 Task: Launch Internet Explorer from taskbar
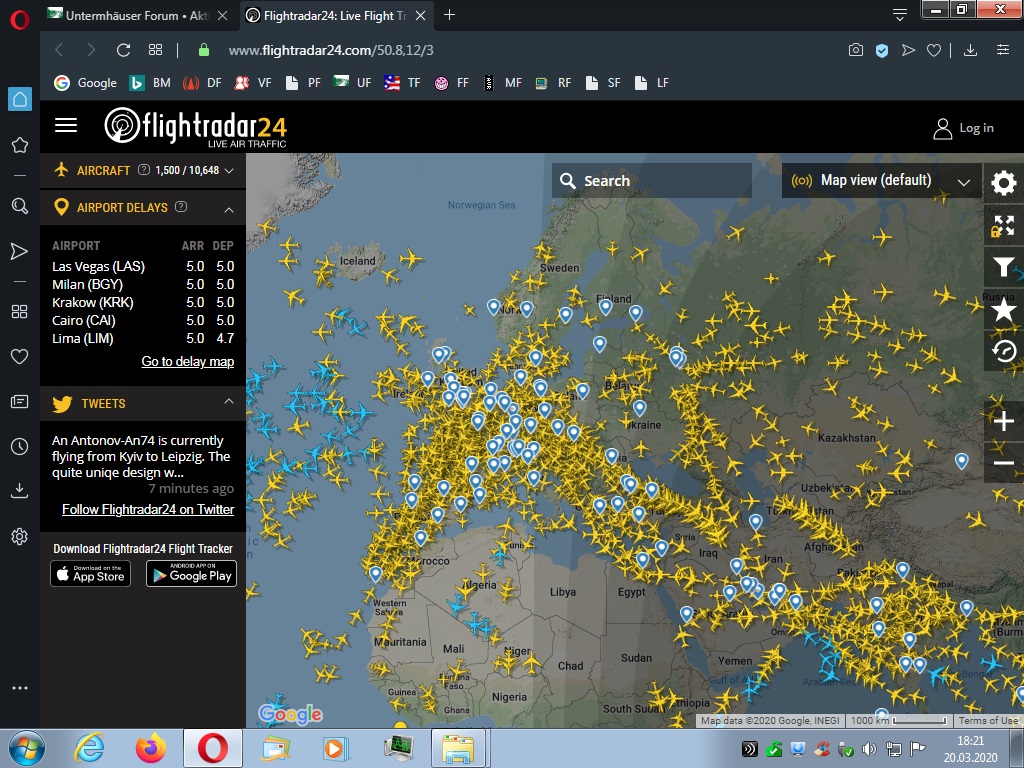(89, 748)
